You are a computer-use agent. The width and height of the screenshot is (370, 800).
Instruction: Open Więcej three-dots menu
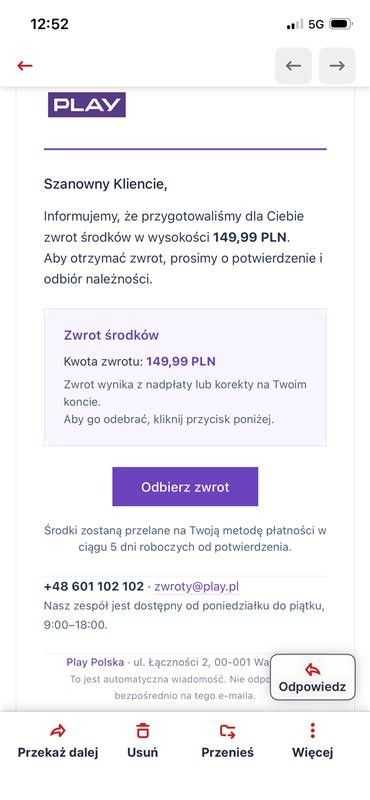click(x=312, y=731)
